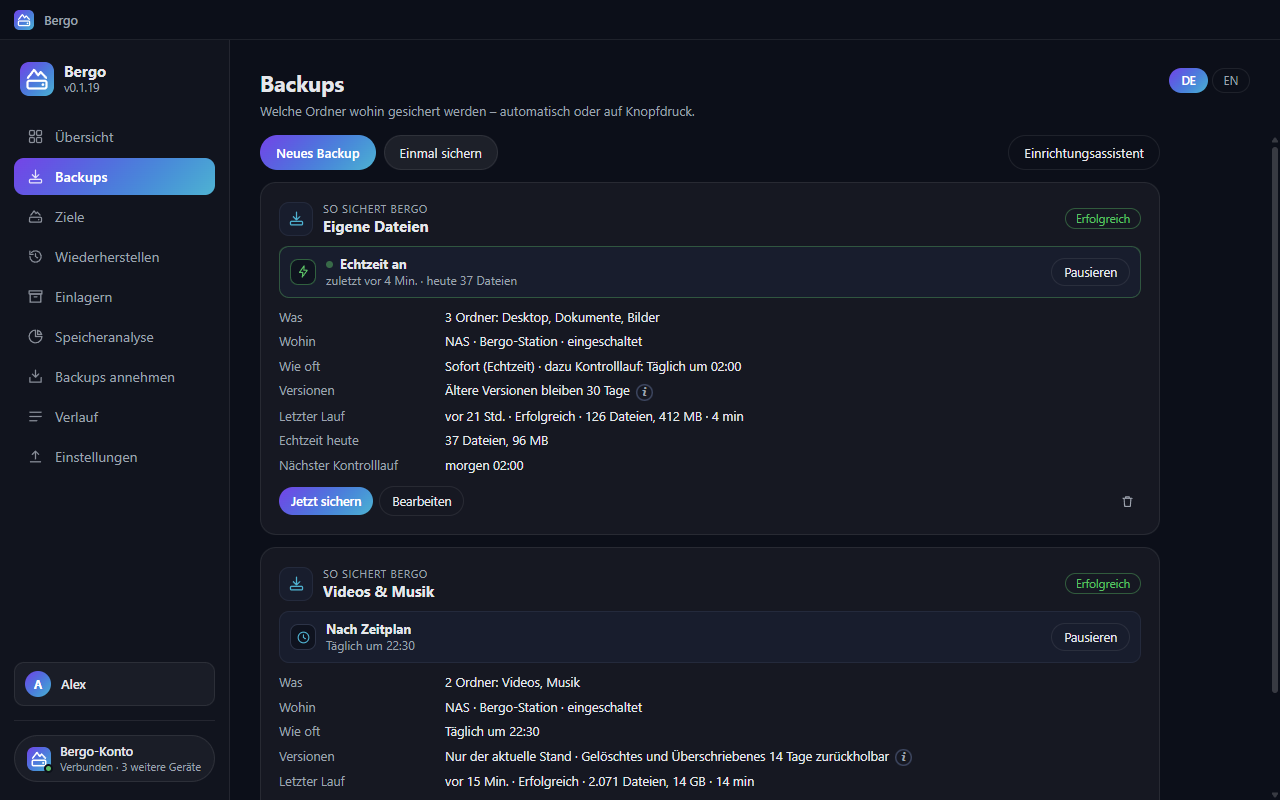Go to Ziele section
The height and width of the screenshot is (800, 1280).
[x=114, y=217]
